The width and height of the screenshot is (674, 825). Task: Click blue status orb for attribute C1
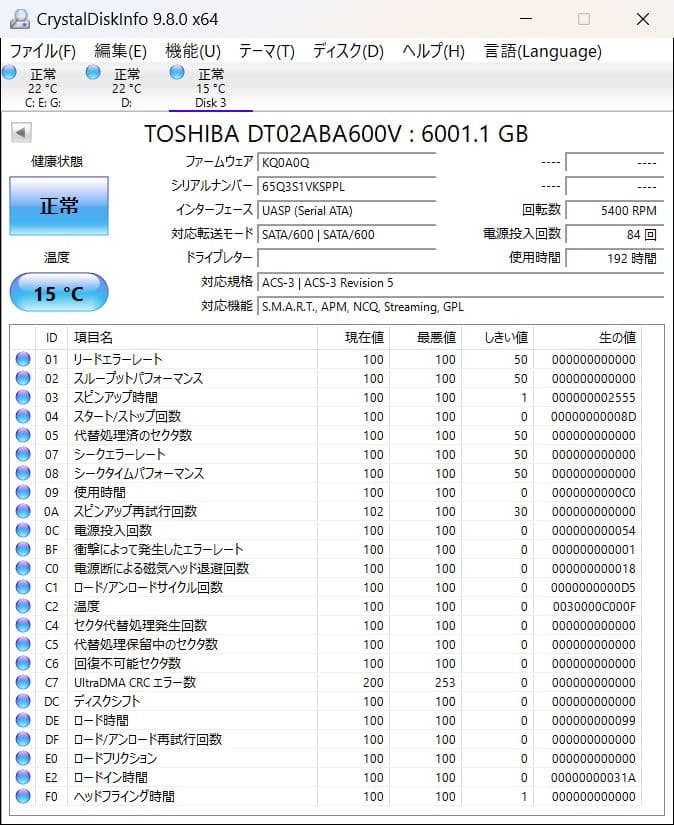pyautogui.click(x=23, y=587)
